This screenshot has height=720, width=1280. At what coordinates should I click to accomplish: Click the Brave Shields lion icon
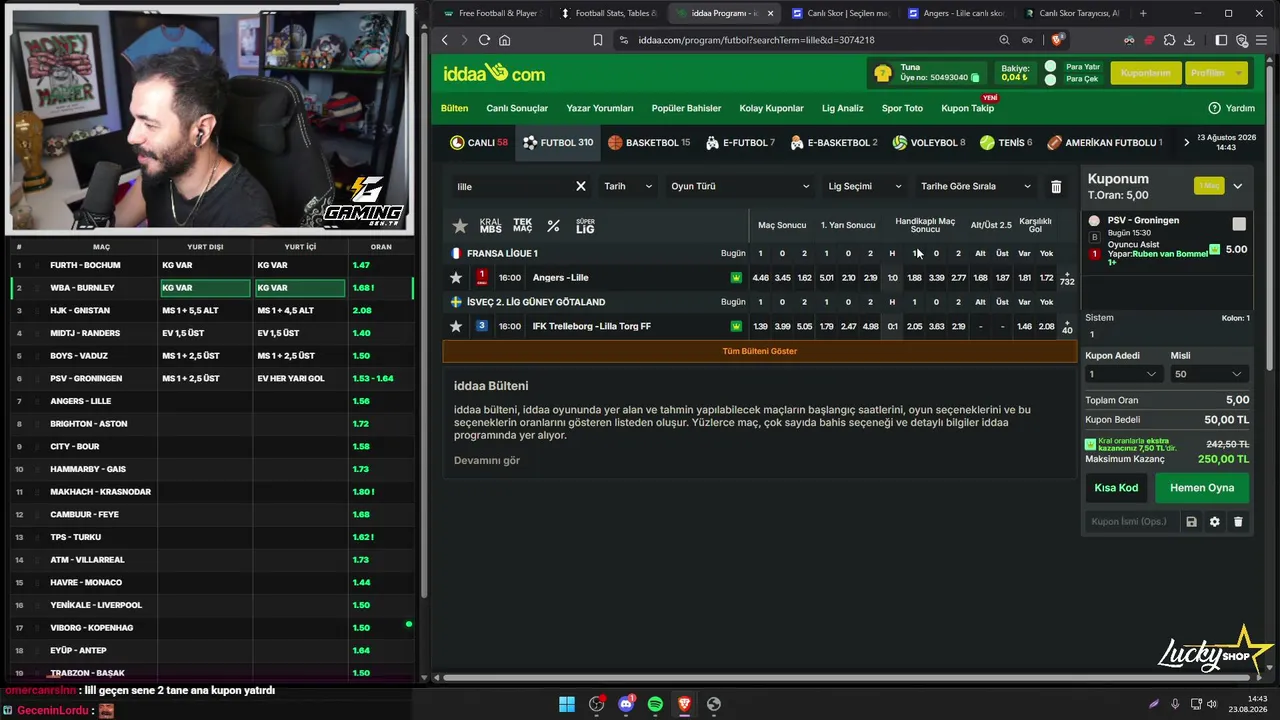(1057, 40)
